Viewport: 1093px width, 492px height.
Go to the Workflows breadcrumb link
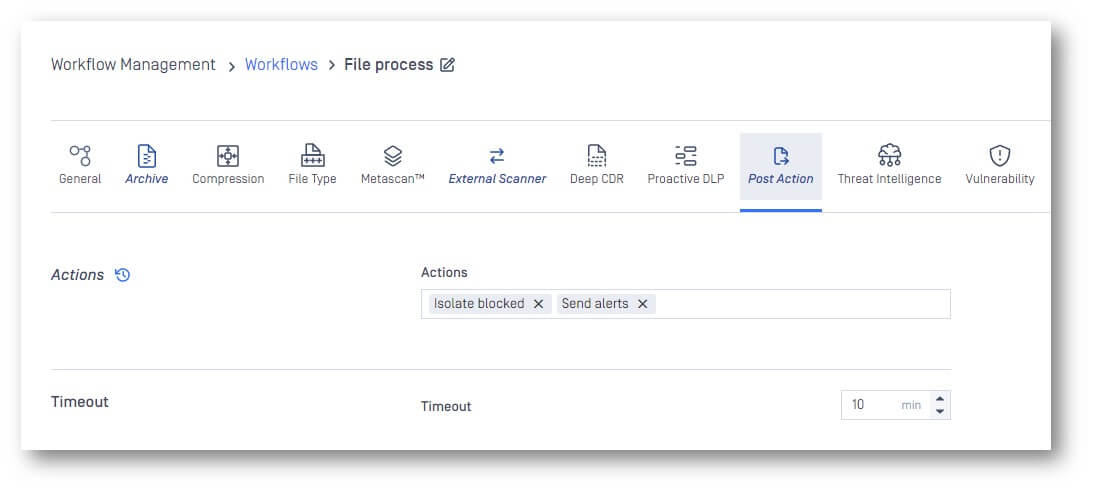[x=281, y=65]
